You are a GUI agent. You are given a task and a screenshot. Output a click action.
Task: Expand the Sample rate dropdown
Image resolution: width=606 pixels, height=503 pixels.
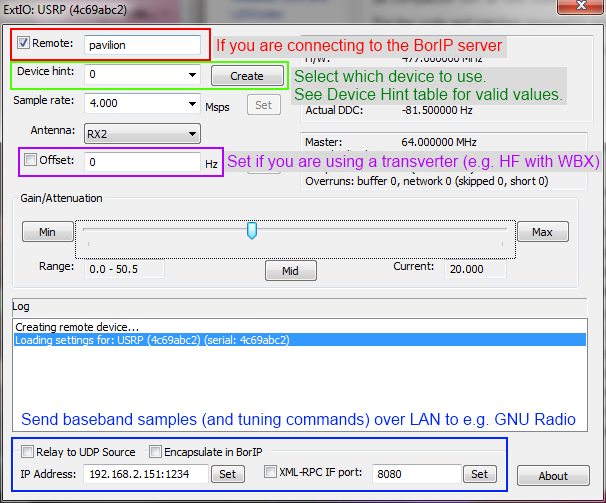pyautogui.click(x=191, y=104)
